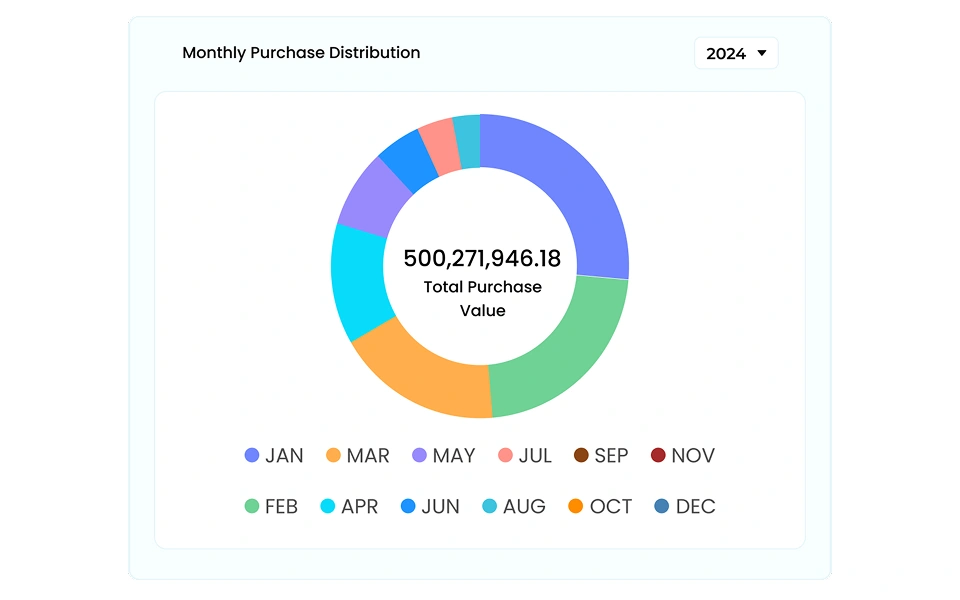Click the APR legend color dot
Screen dimensions: 960x600
[327, 507]
